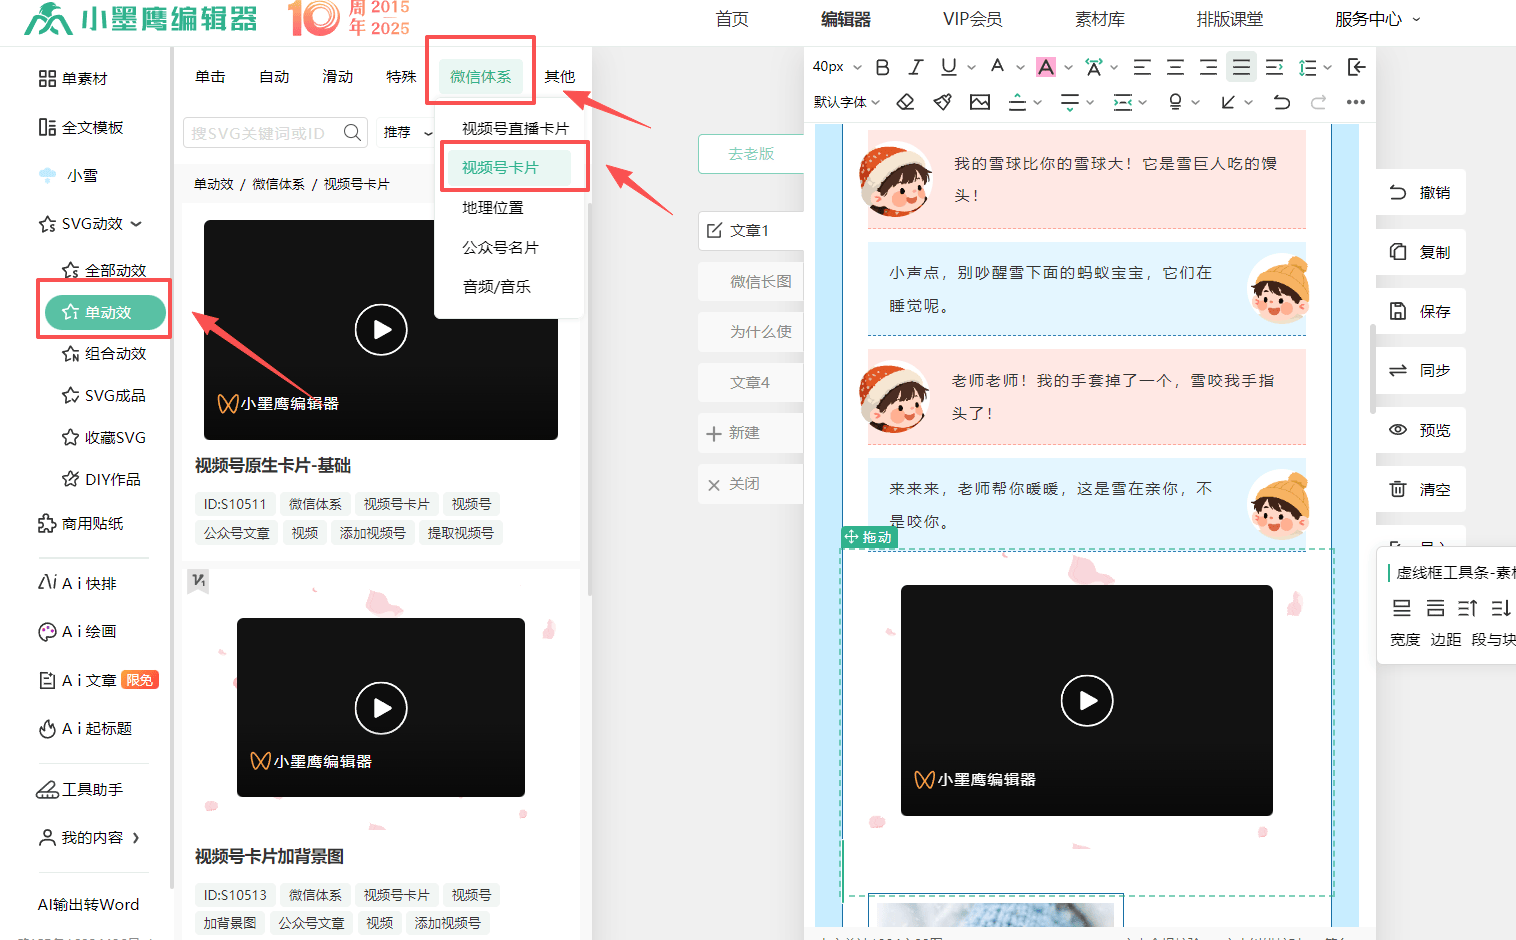Insert an image using the picture icon

click(x=980, y=102)
